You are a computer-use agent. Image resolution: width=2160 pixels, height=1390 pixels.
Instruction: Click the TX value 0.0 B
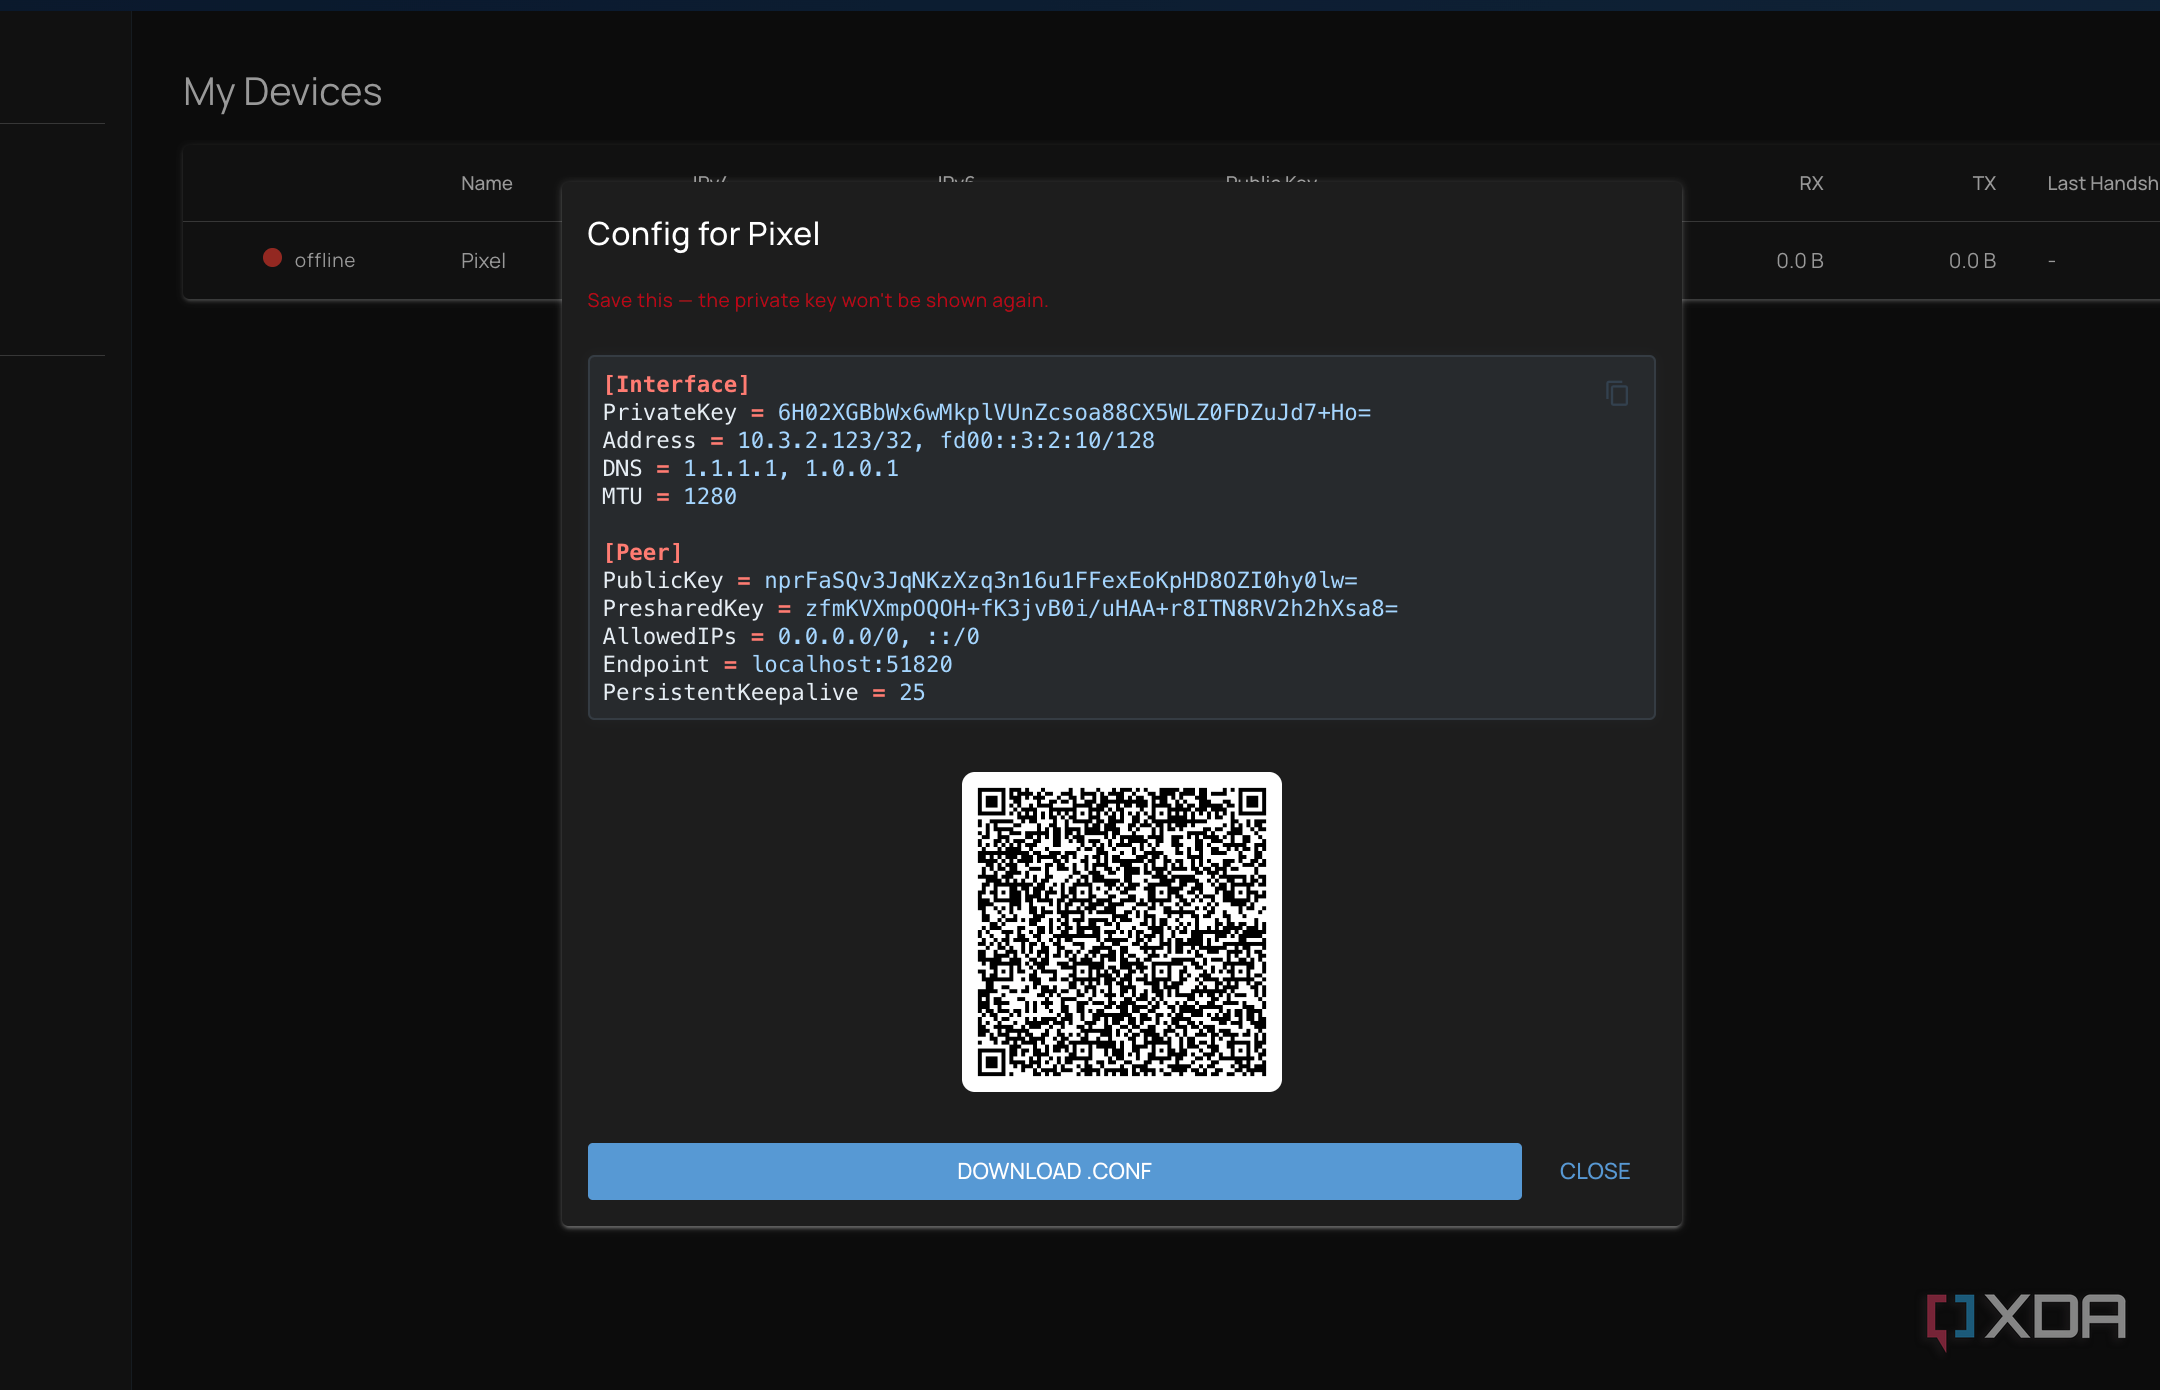(1972, 260)
